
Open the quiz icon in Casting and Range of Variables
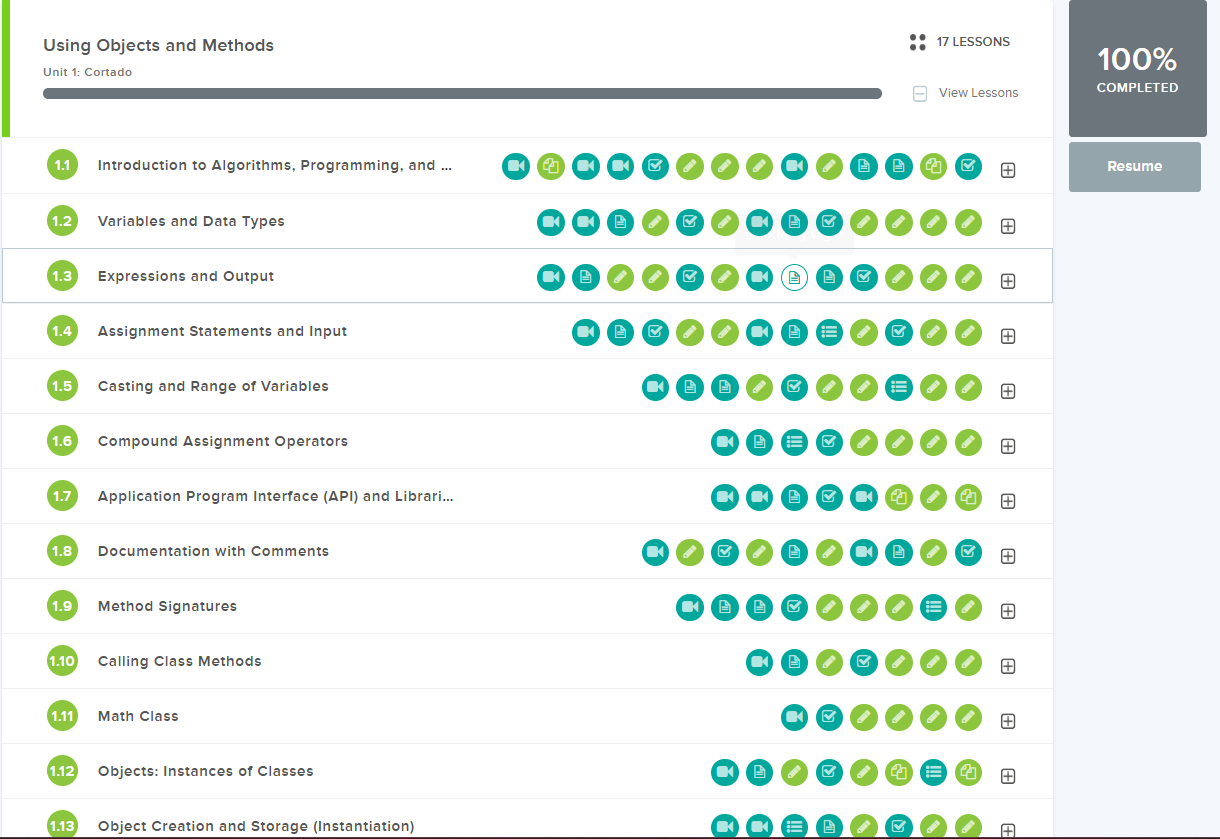pyautogui.click(x=794, y=387)
